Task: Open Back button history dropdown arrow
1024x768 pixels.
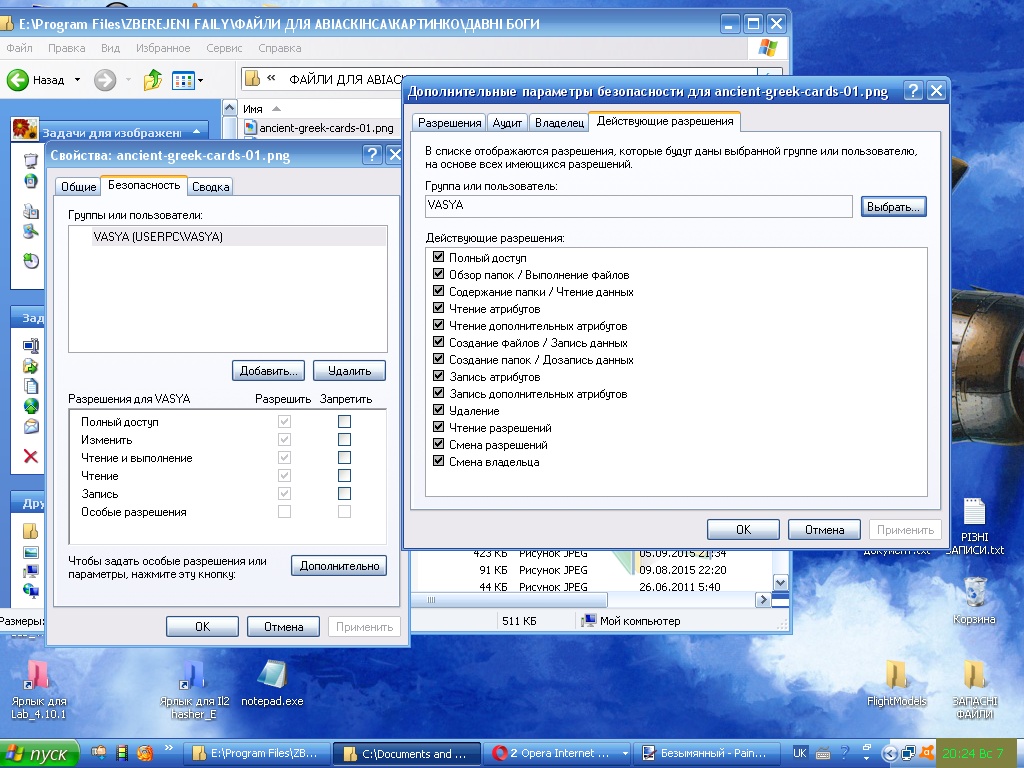Action: 77,80
